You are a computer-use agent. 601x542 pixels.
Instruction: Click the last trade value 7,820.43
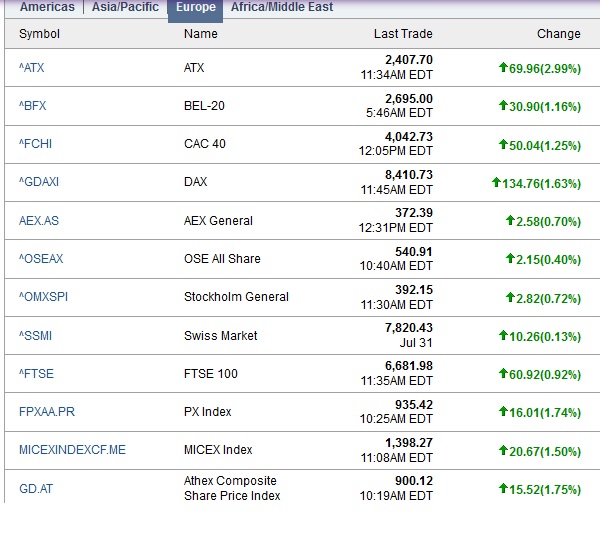(x=409, y=328)
